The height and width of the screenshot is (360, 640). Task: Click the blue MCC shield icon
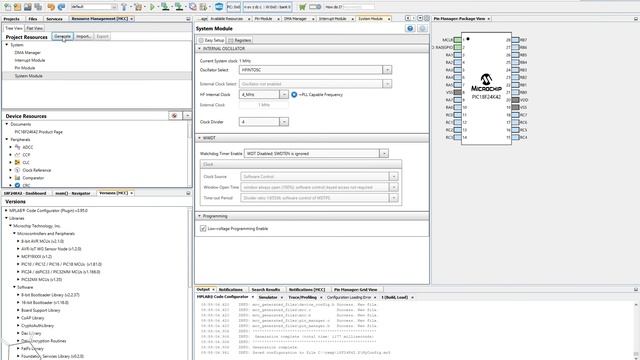click(219, 7)
